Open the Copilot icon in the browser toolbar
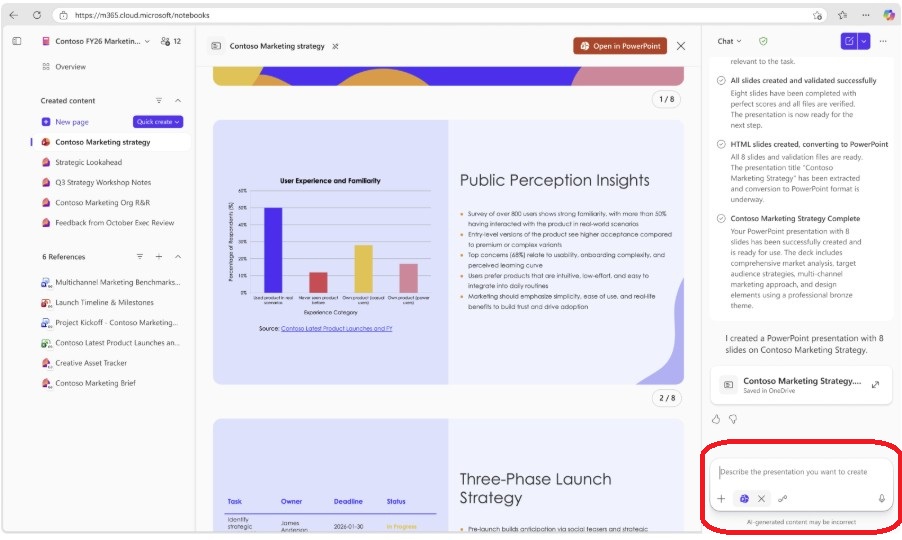This screenshot has width=902, height=540. 889,16
